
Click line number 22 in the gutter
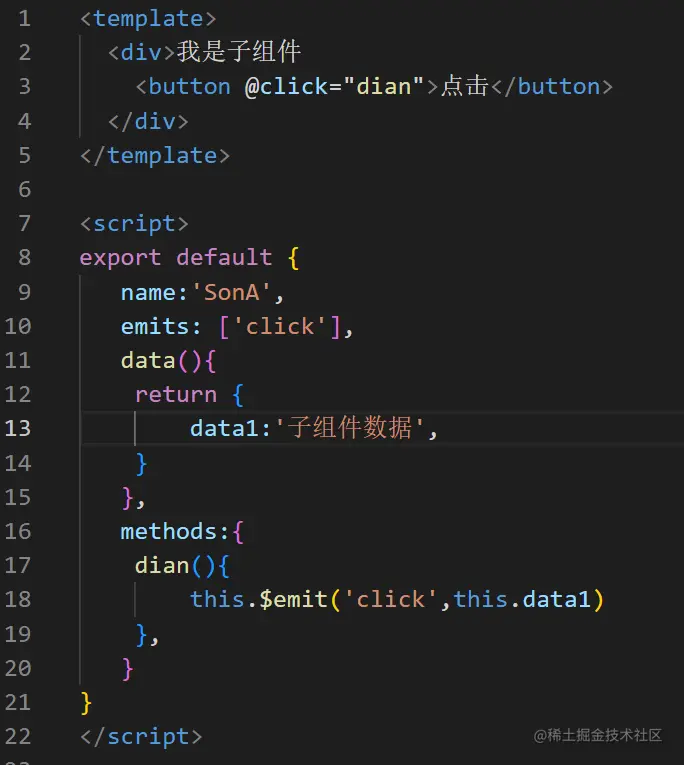tap(18, 736)
